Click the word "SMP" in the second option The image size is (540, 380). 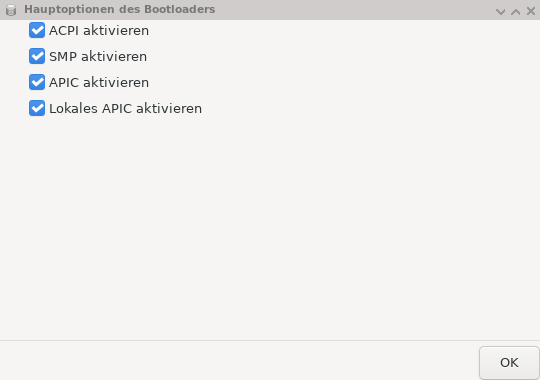point(63,57)
